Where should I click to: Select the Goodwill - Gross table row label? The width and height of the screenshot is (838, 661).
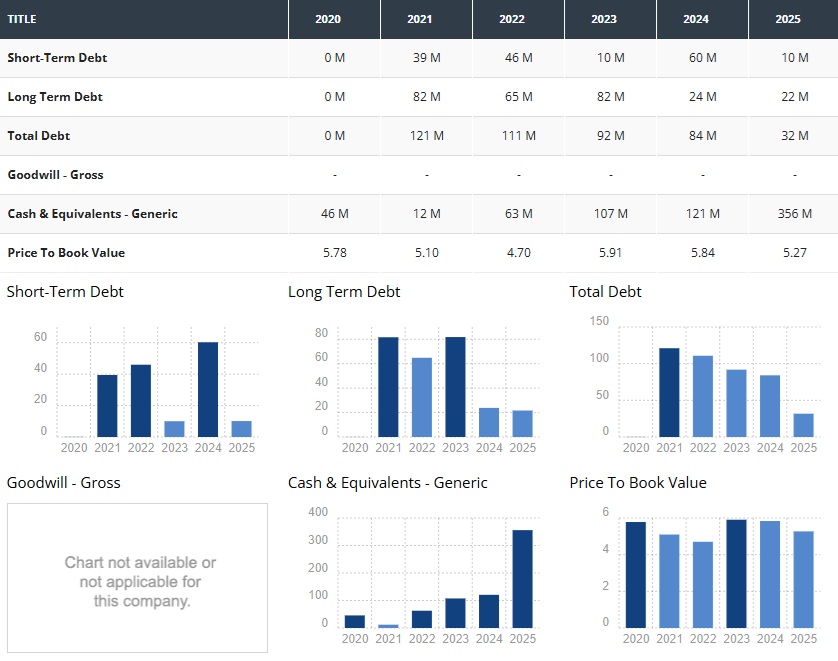[55, 175]
